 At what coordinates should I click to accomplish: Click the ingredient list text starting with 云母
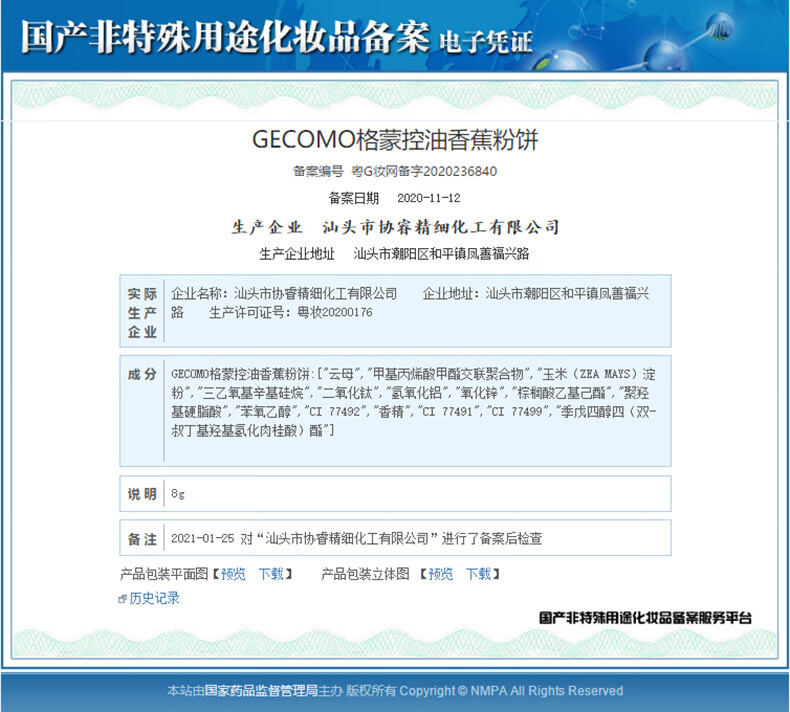pos(414,402)
